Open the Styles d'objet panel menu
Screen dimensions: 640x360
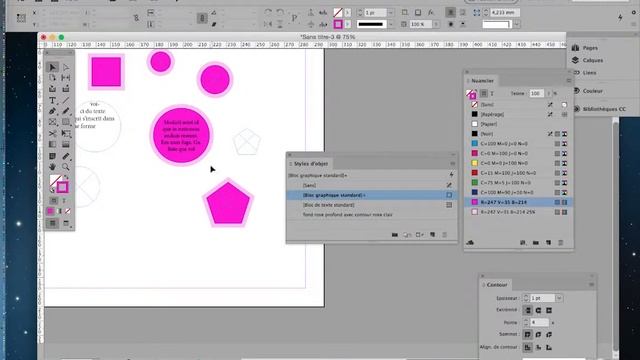tap(453, 164)
